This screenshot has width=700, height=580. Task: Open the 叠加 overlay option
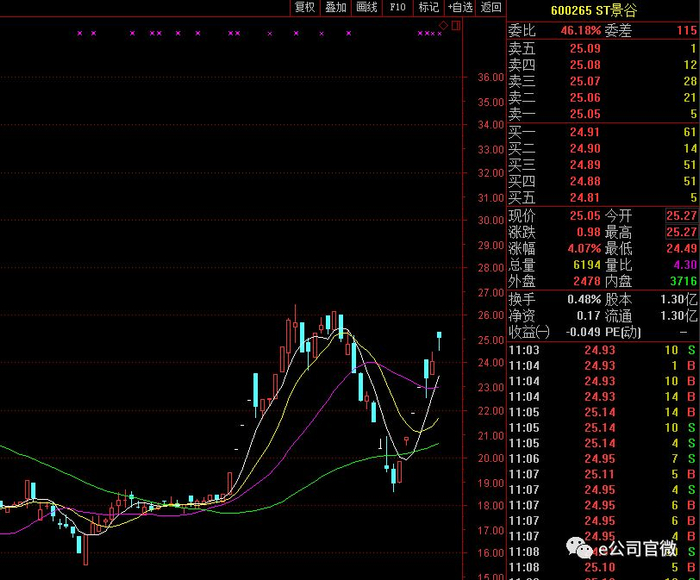pos(336,7)
